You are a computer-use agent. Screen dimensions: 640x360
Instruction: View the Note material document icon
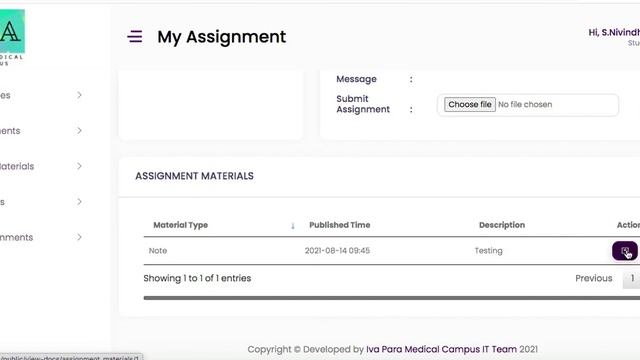pos(624,251)
